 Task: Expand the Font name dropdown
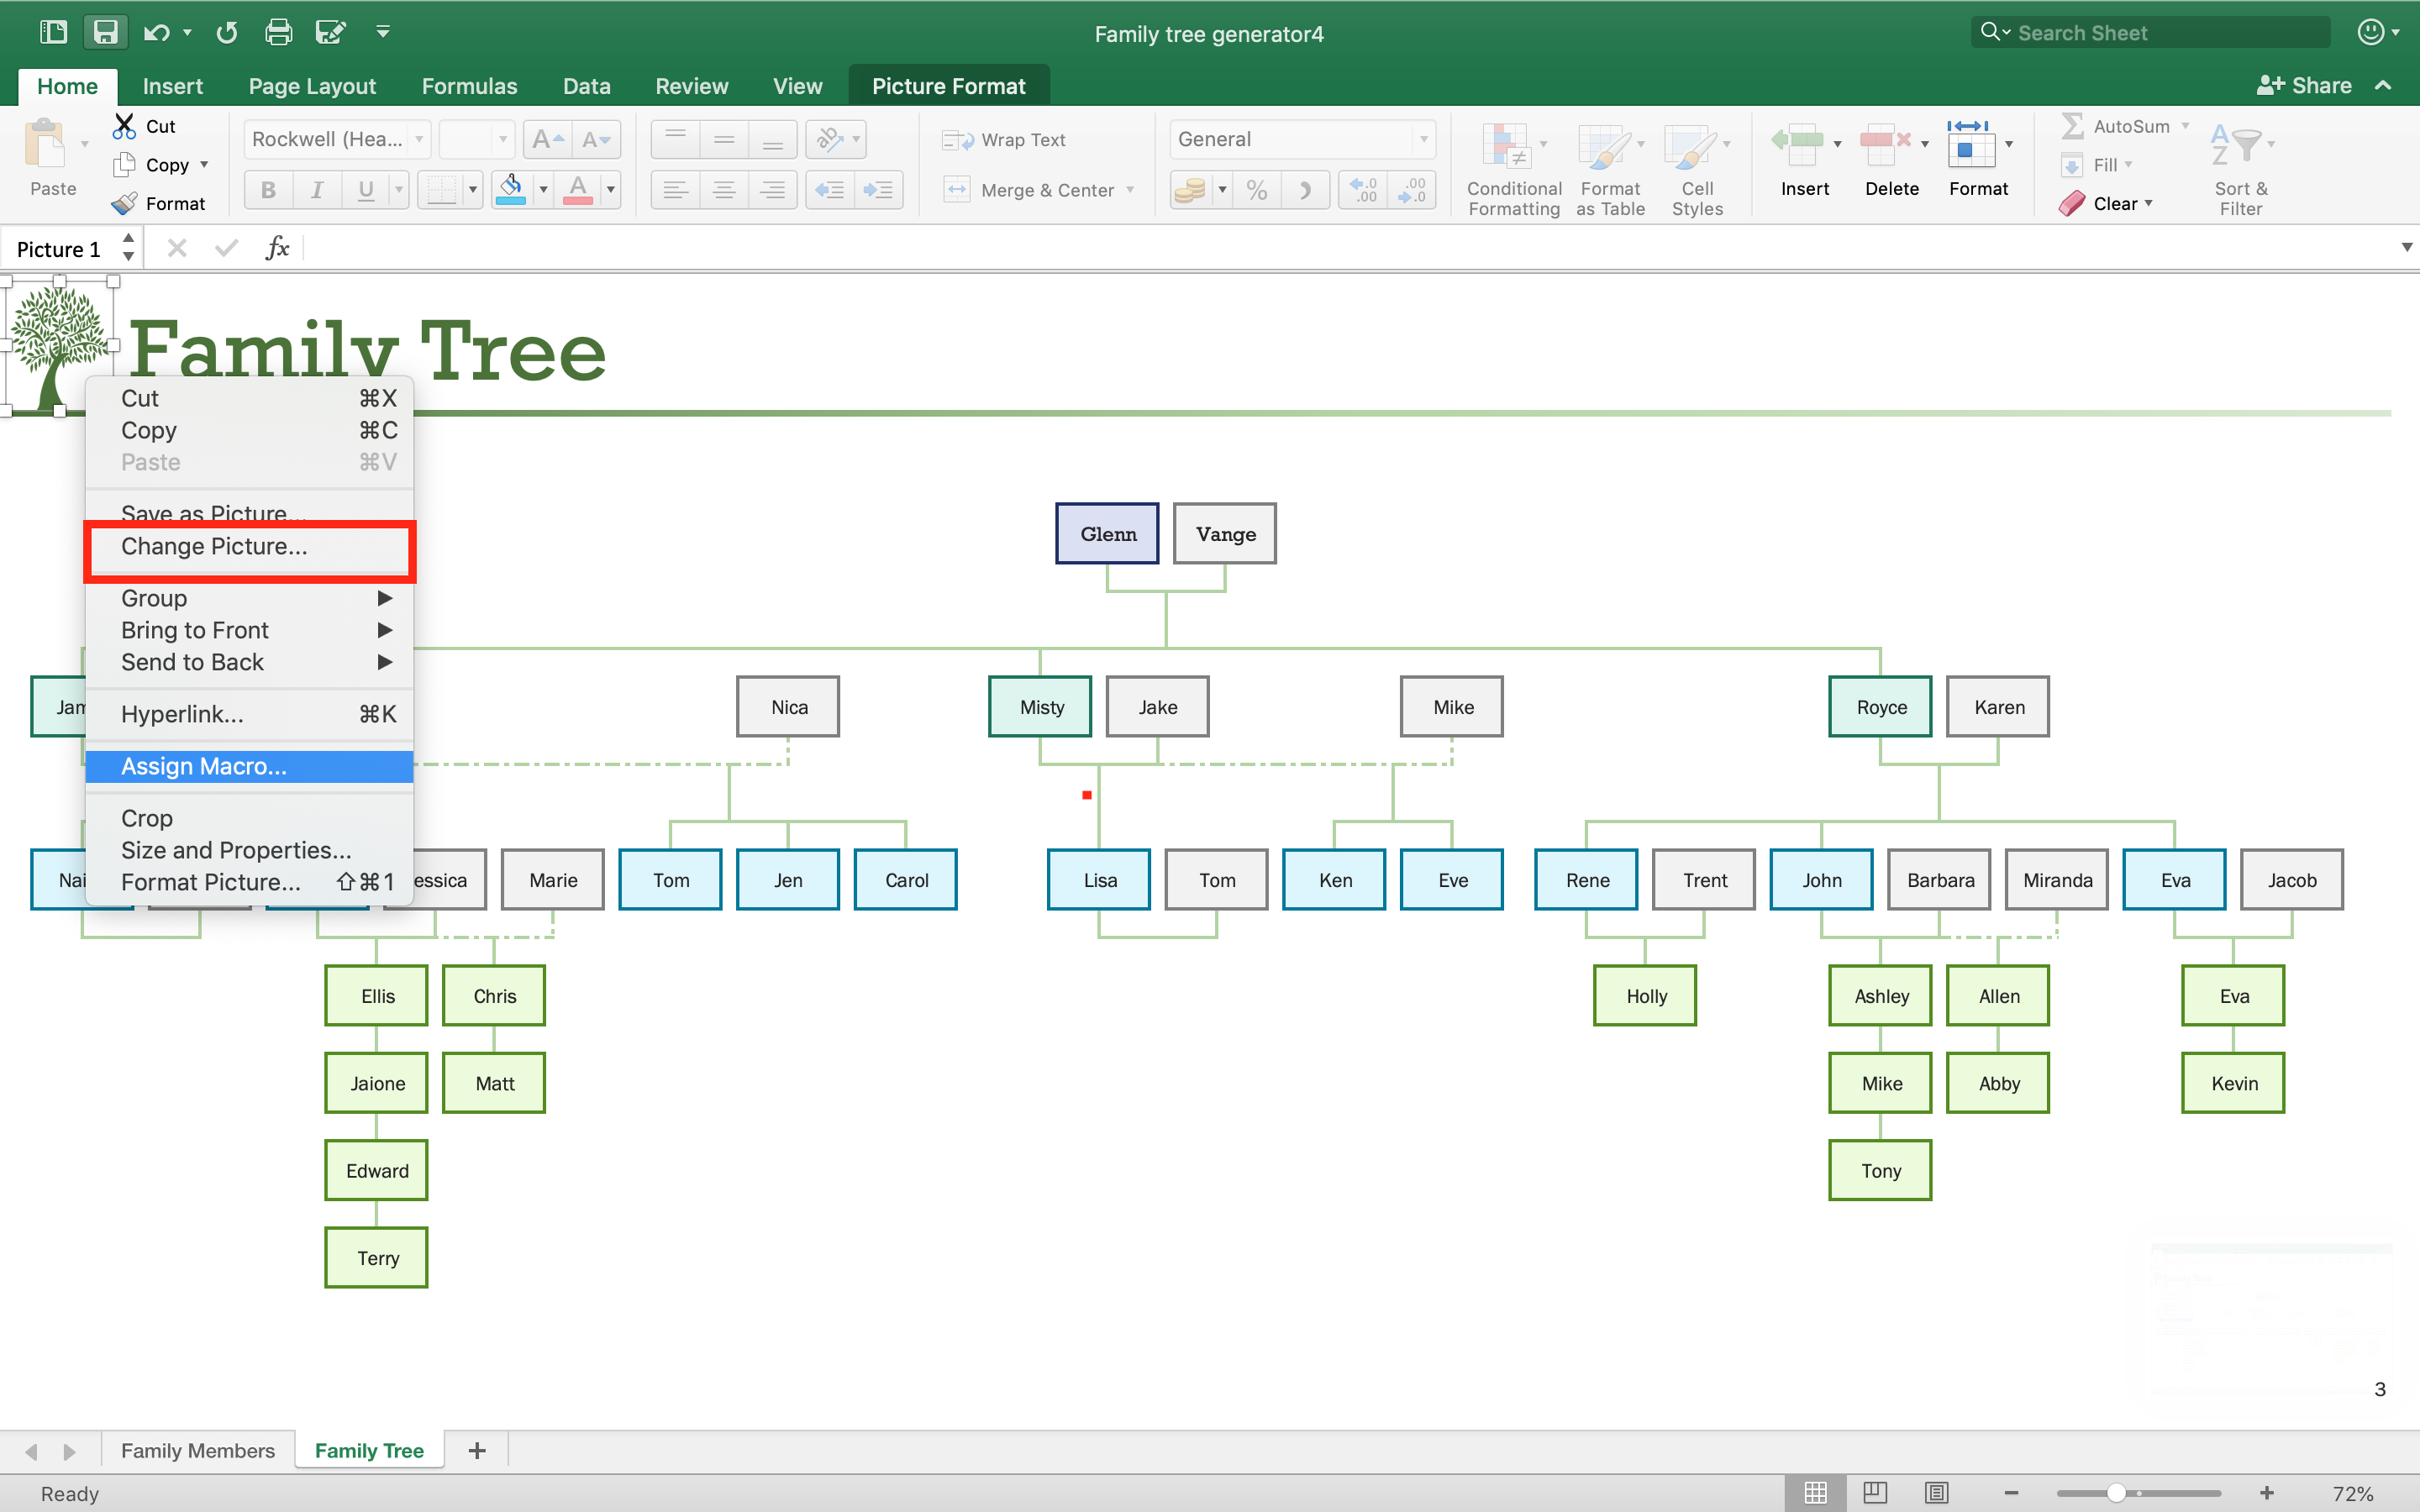[x=423, y=139]
